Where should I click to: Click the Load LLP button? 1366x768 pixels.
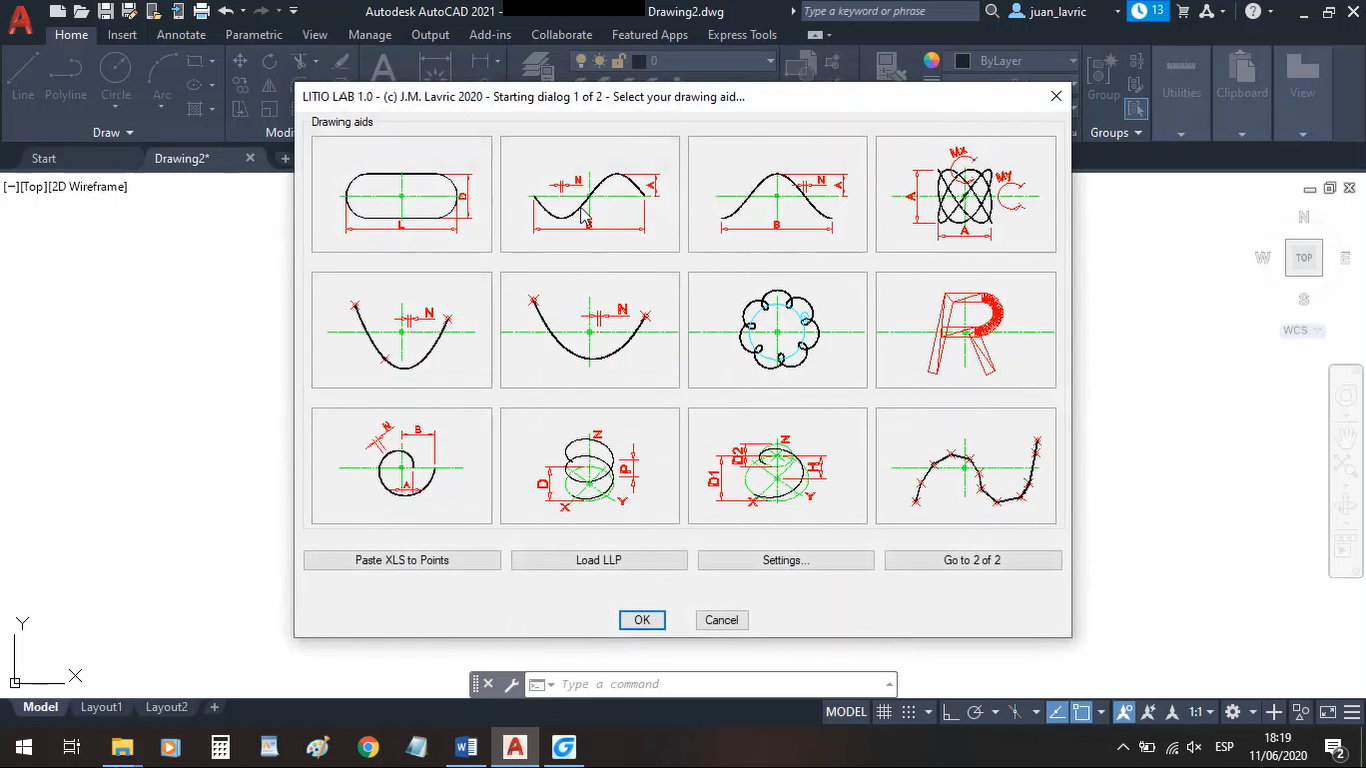point(599,560)
